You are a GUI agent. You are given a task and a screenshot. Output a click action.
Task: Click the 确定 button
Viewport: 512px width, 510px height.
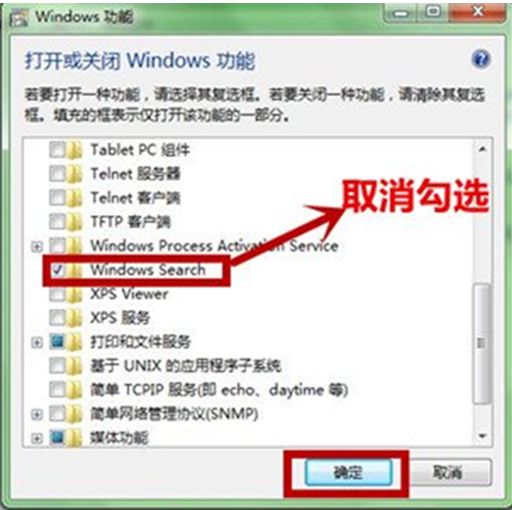point(348,472)
